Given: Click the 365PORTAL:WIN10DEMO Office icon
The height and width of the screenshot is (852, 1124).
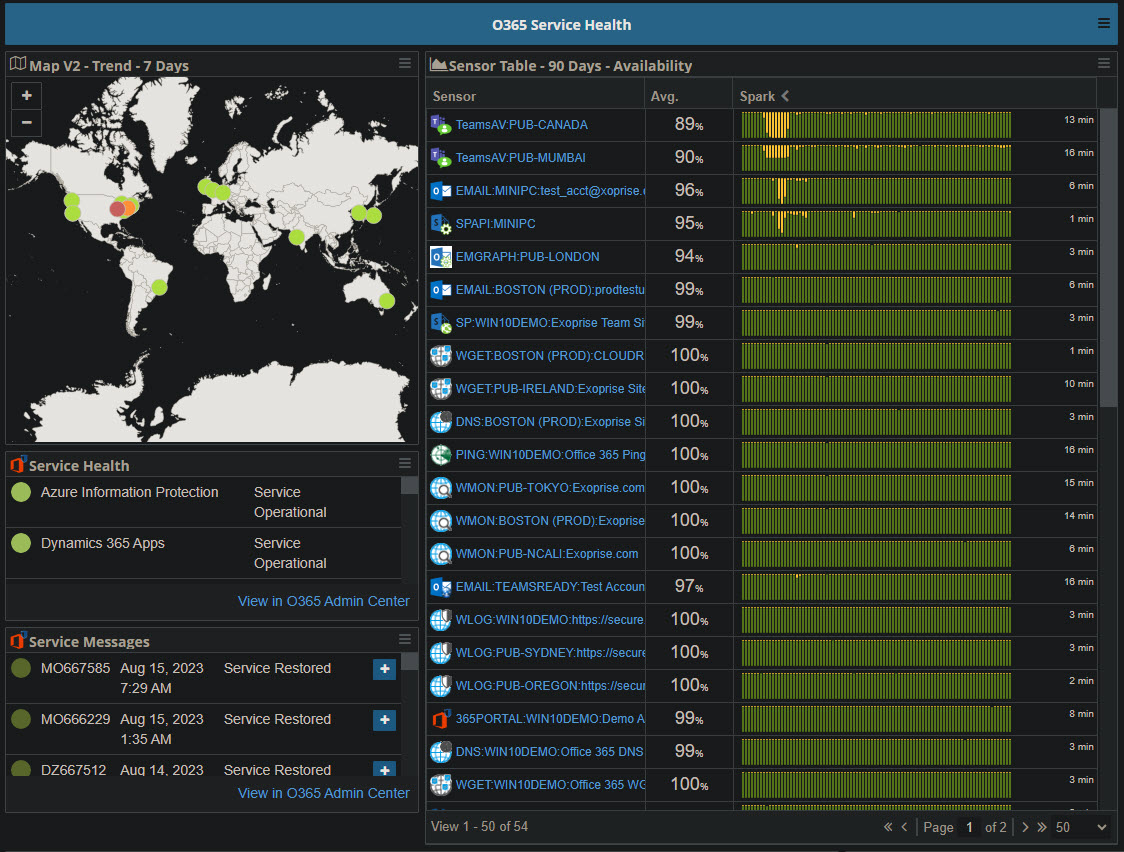Looking at the screenshot, I should pyautogui.click(x=440, y=718).
